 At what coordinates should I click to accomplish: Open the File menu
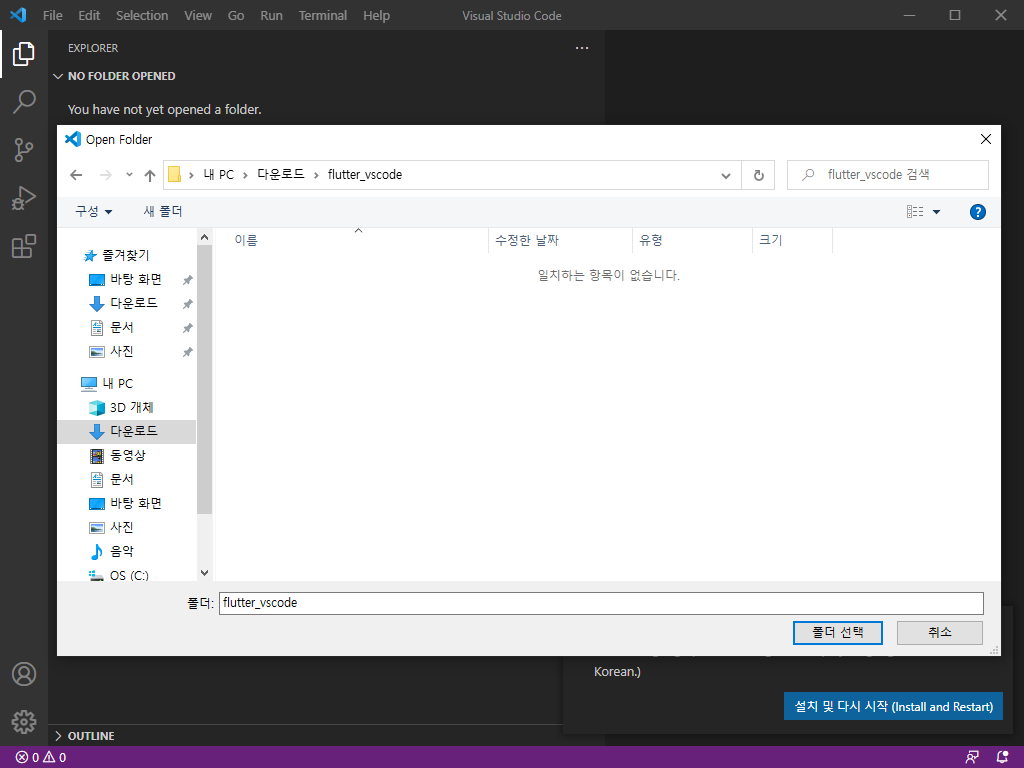coord(53,16)
